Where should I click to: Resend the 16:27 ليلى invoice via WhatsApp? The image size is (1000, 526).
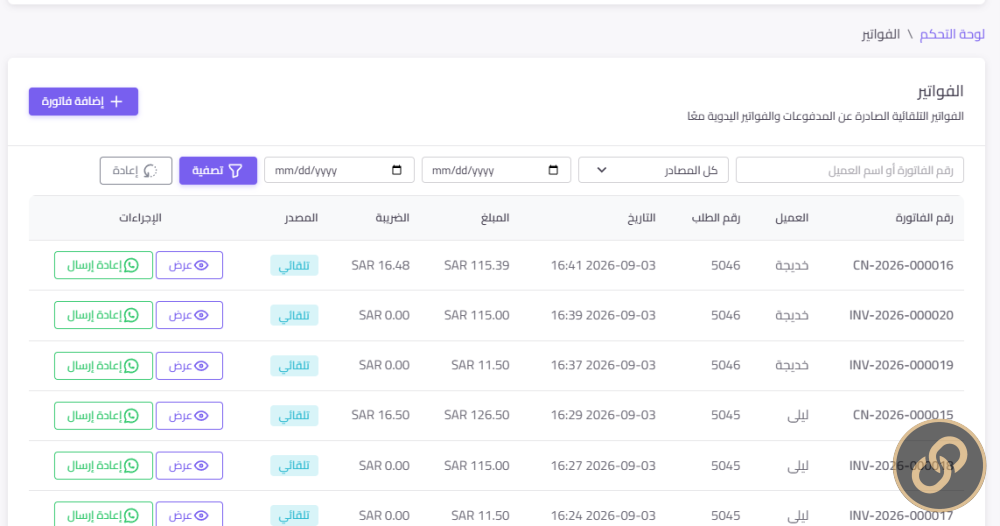click(x=103, y=465)
